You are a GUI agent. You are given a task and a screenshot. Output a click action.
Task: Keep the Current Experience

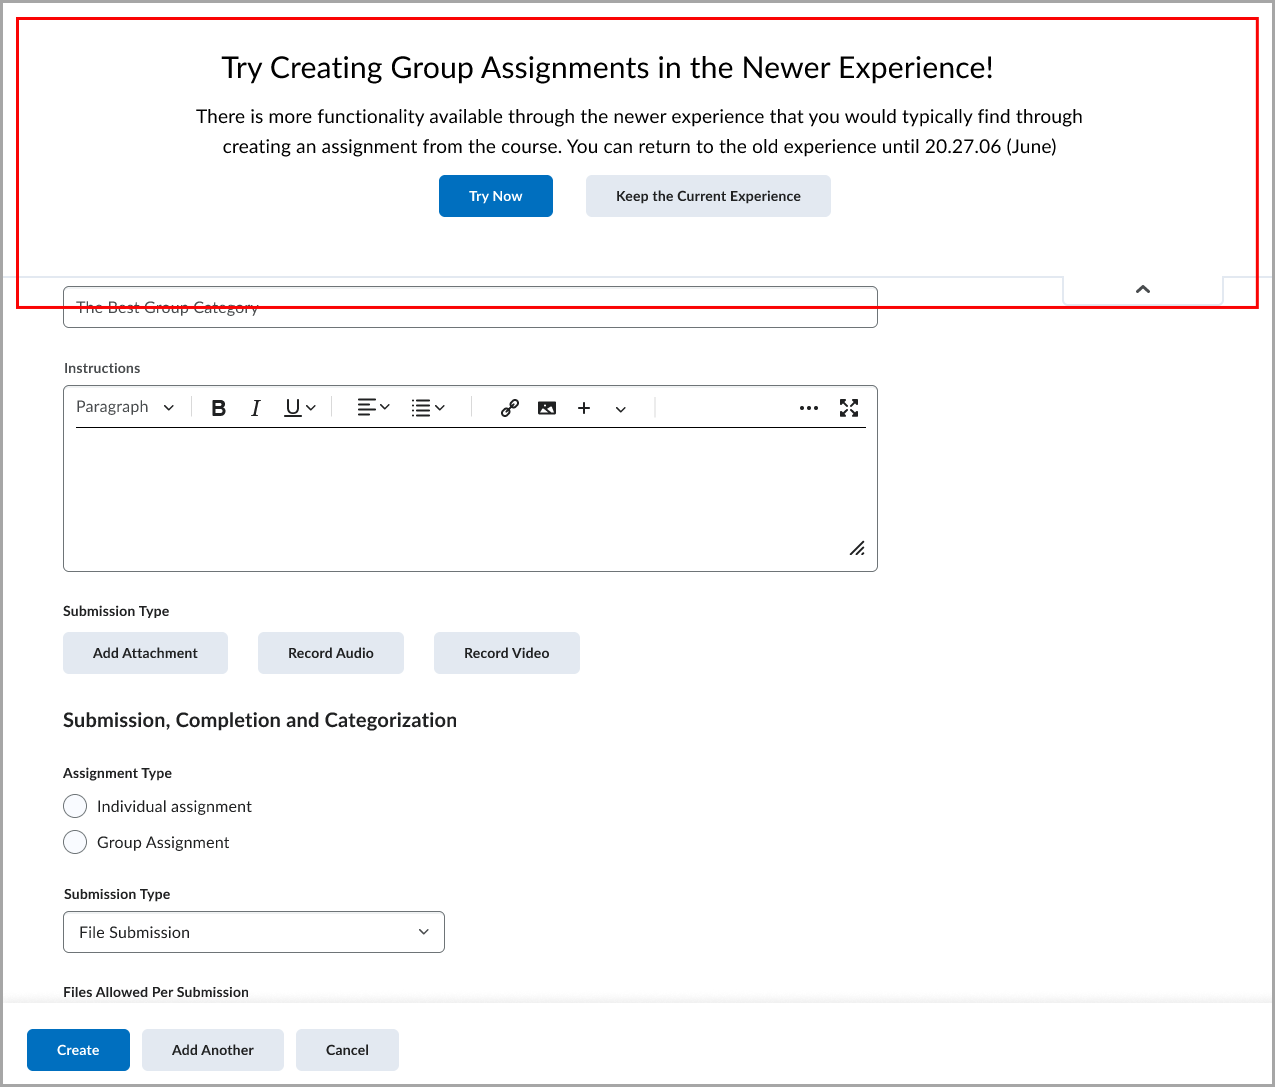tap(707, 196)
